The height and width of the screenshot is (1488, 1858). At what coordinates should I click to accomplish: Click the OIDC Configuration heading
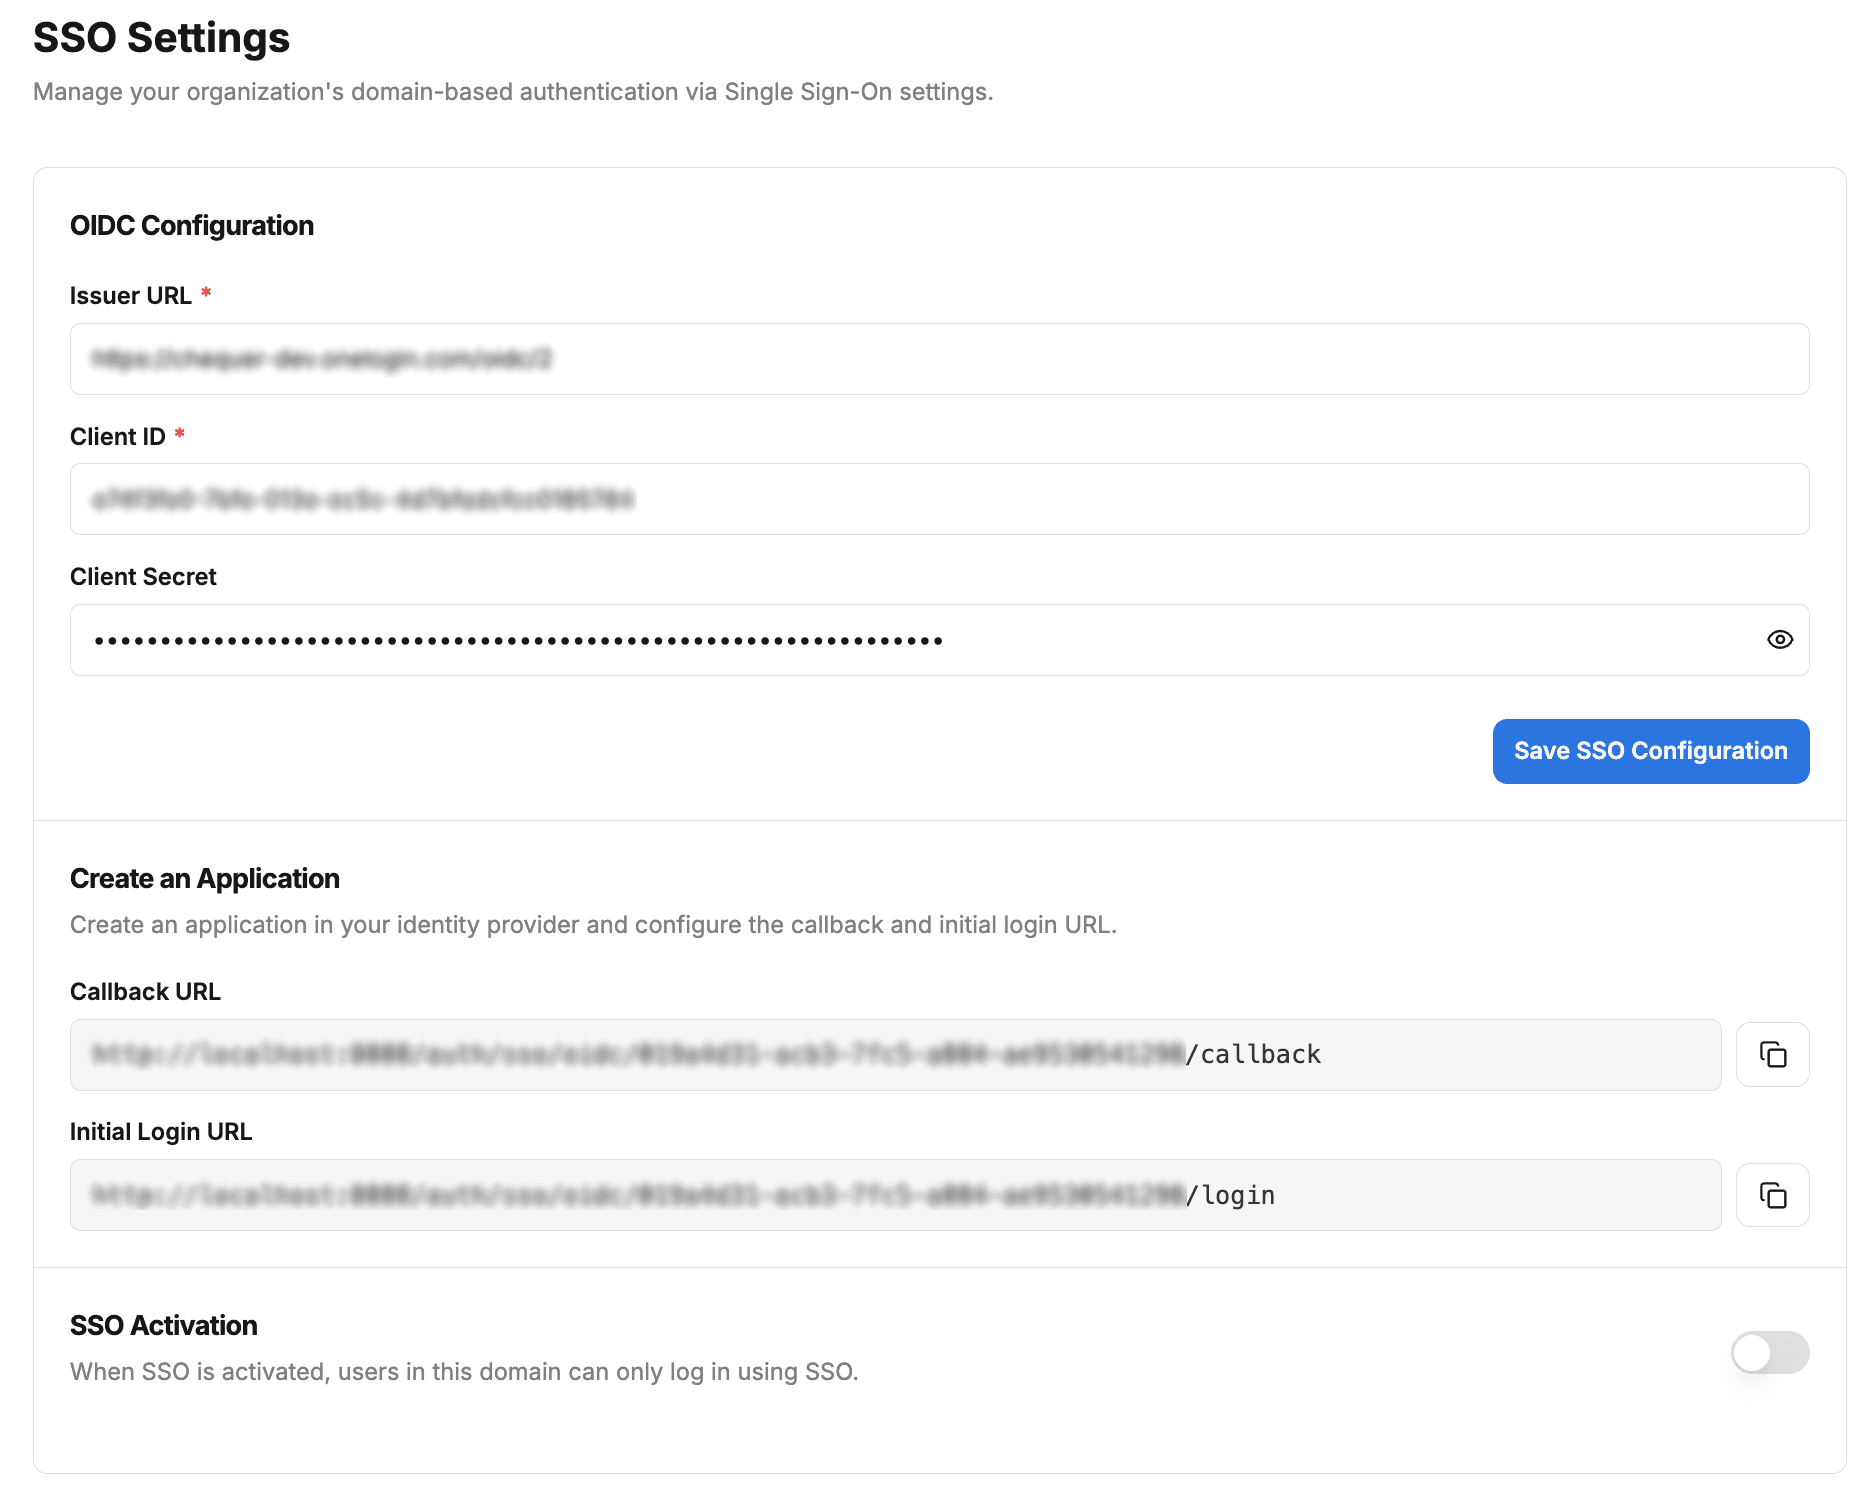(x=192, y=226)
